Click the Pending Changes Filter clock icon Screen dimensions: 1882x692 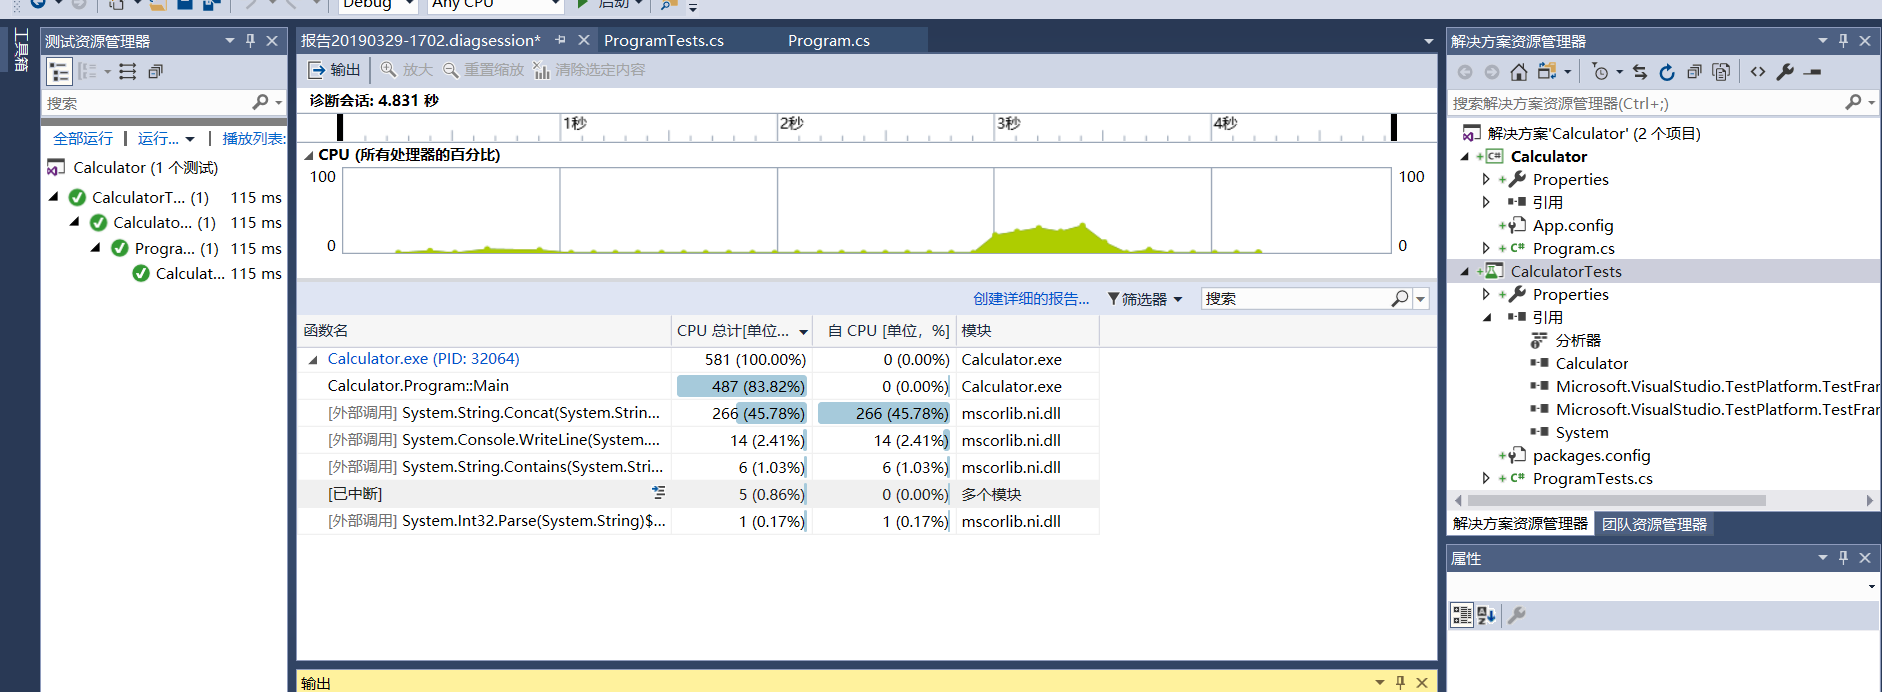[x=1601, y=72]
